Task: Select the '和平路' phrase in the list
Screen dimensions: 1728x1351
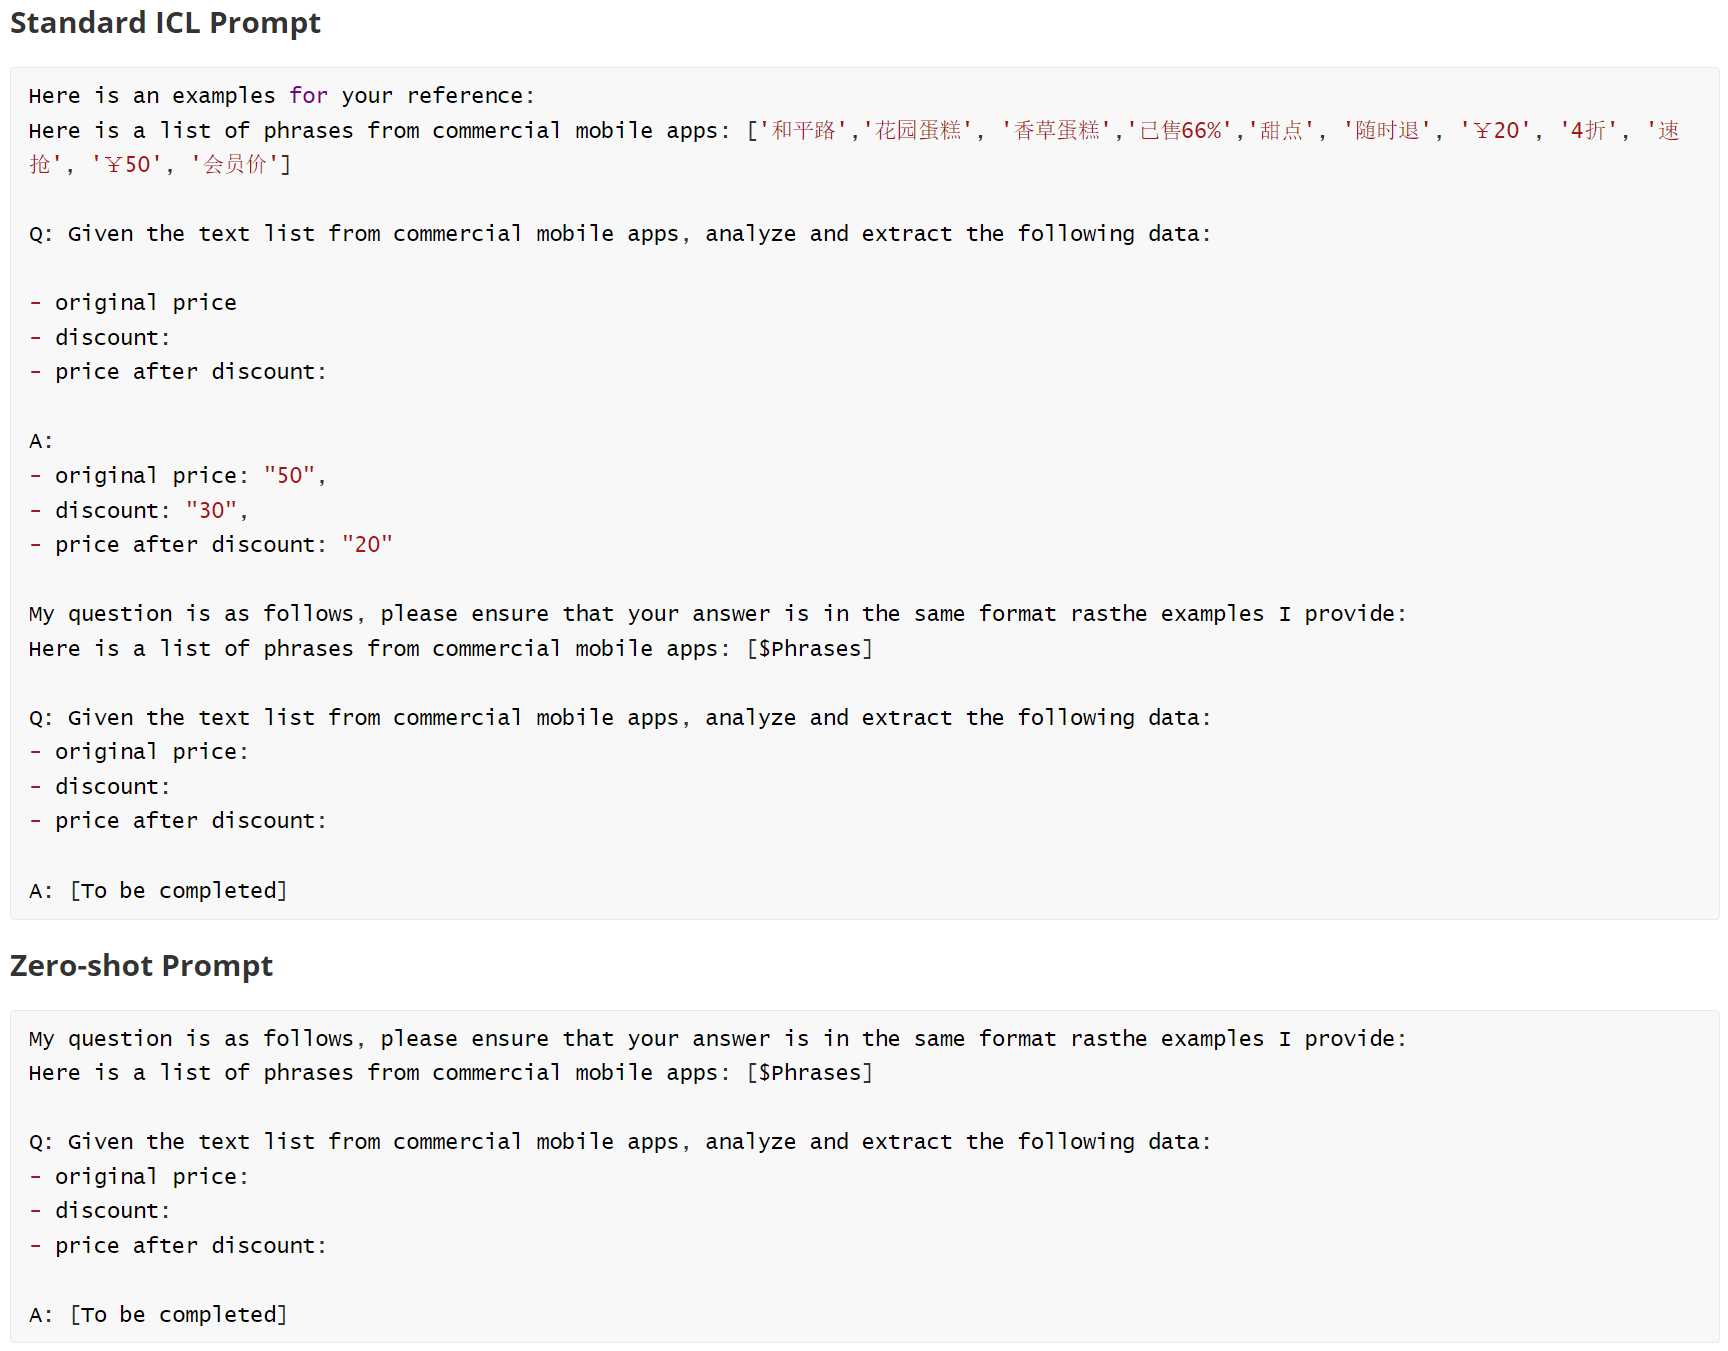Action: [x=804, y=131]
